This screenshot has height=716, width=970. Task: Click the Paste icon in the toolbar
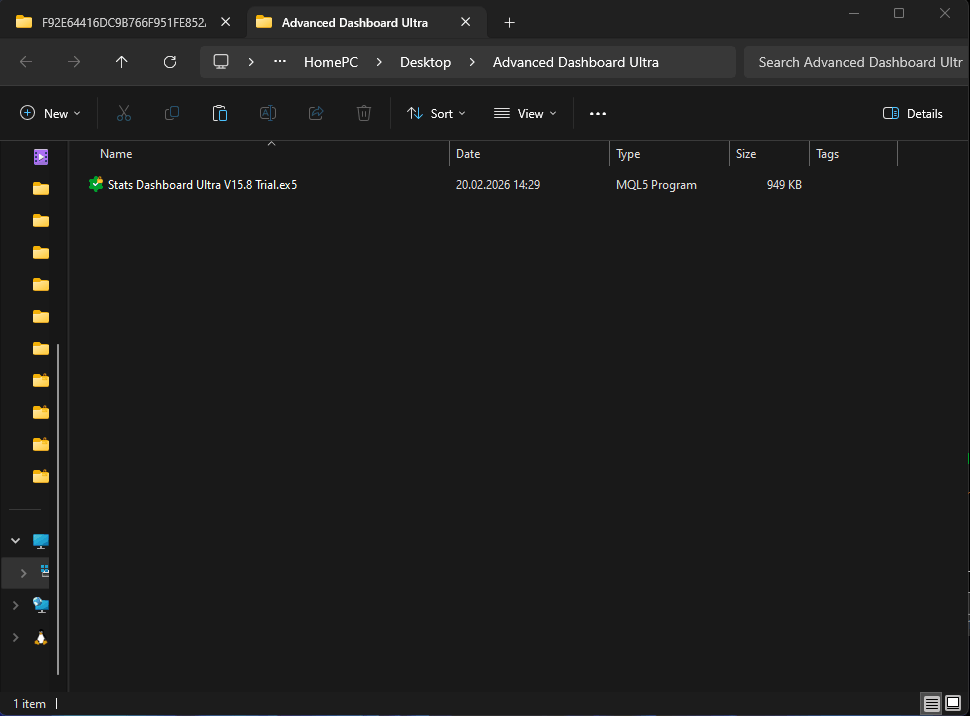[220, 114]
